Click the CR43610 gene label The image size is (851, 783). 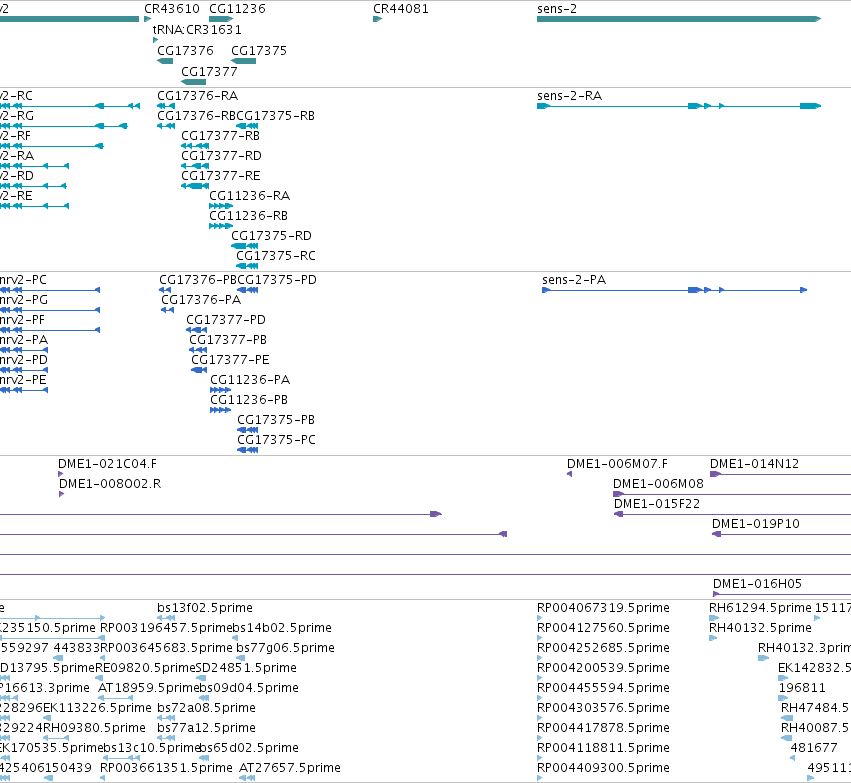[x=172, y=9]
